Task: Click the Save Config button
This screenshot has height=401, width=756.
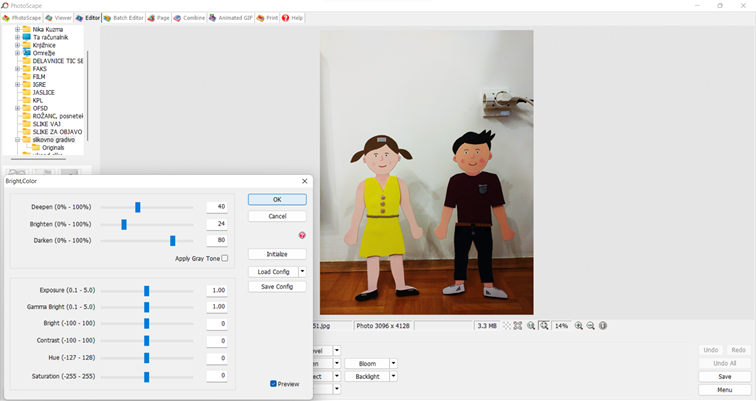Action: [x=277, y=286]
